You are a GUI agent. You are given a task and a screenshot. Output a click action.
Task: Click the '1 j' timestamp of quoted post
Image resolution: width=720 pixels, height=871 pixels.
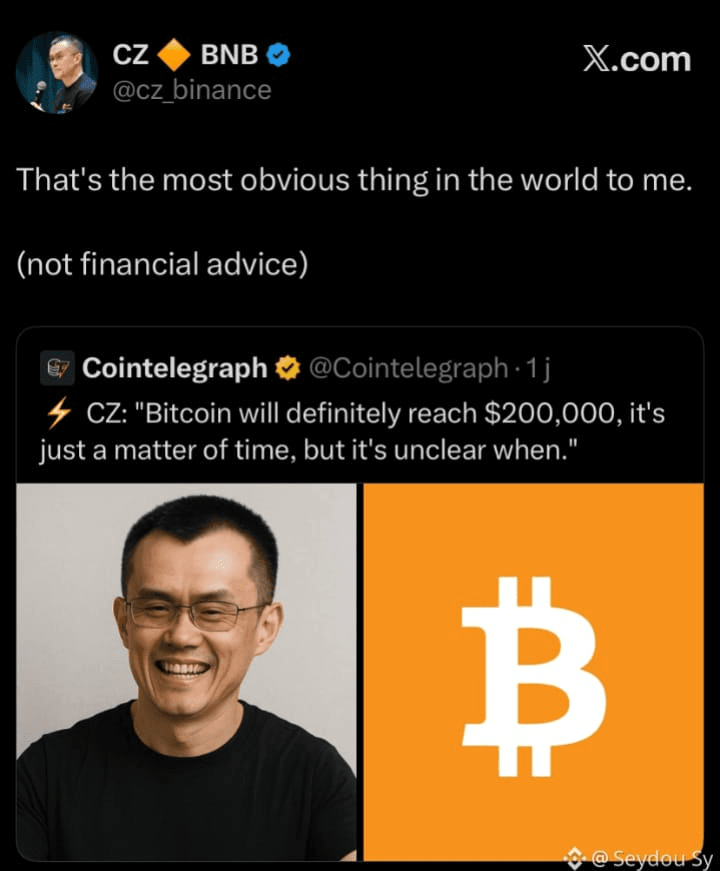pos(538,368)
